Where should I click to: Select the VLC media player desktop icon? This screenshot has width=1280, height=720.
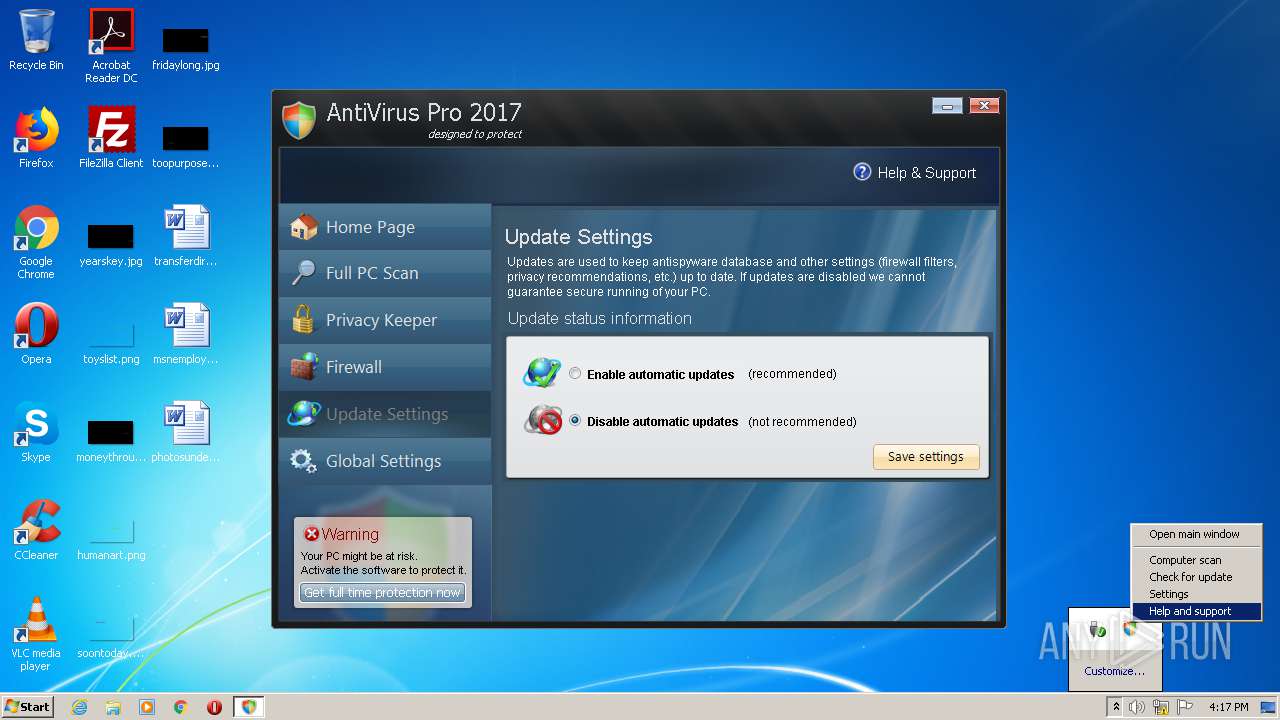click(36, 634)
